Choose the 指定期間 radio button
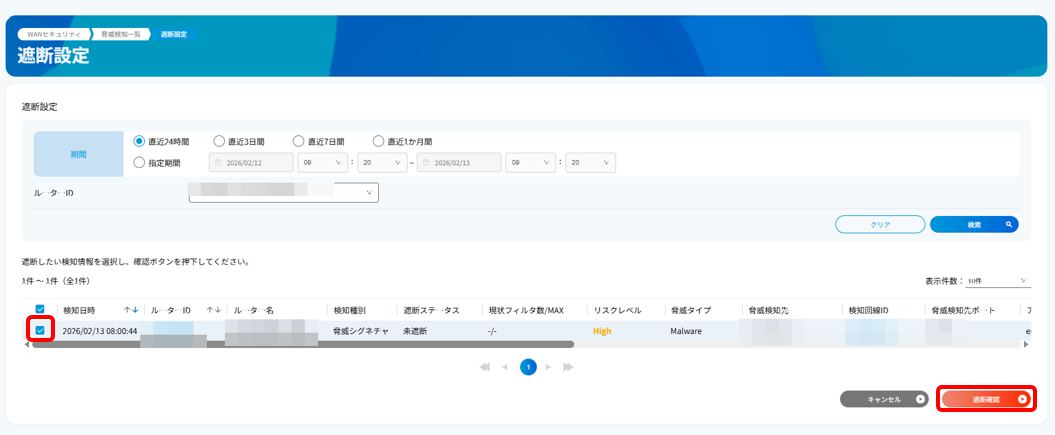Screen dimensions: 1055x435 coord(140,163)
